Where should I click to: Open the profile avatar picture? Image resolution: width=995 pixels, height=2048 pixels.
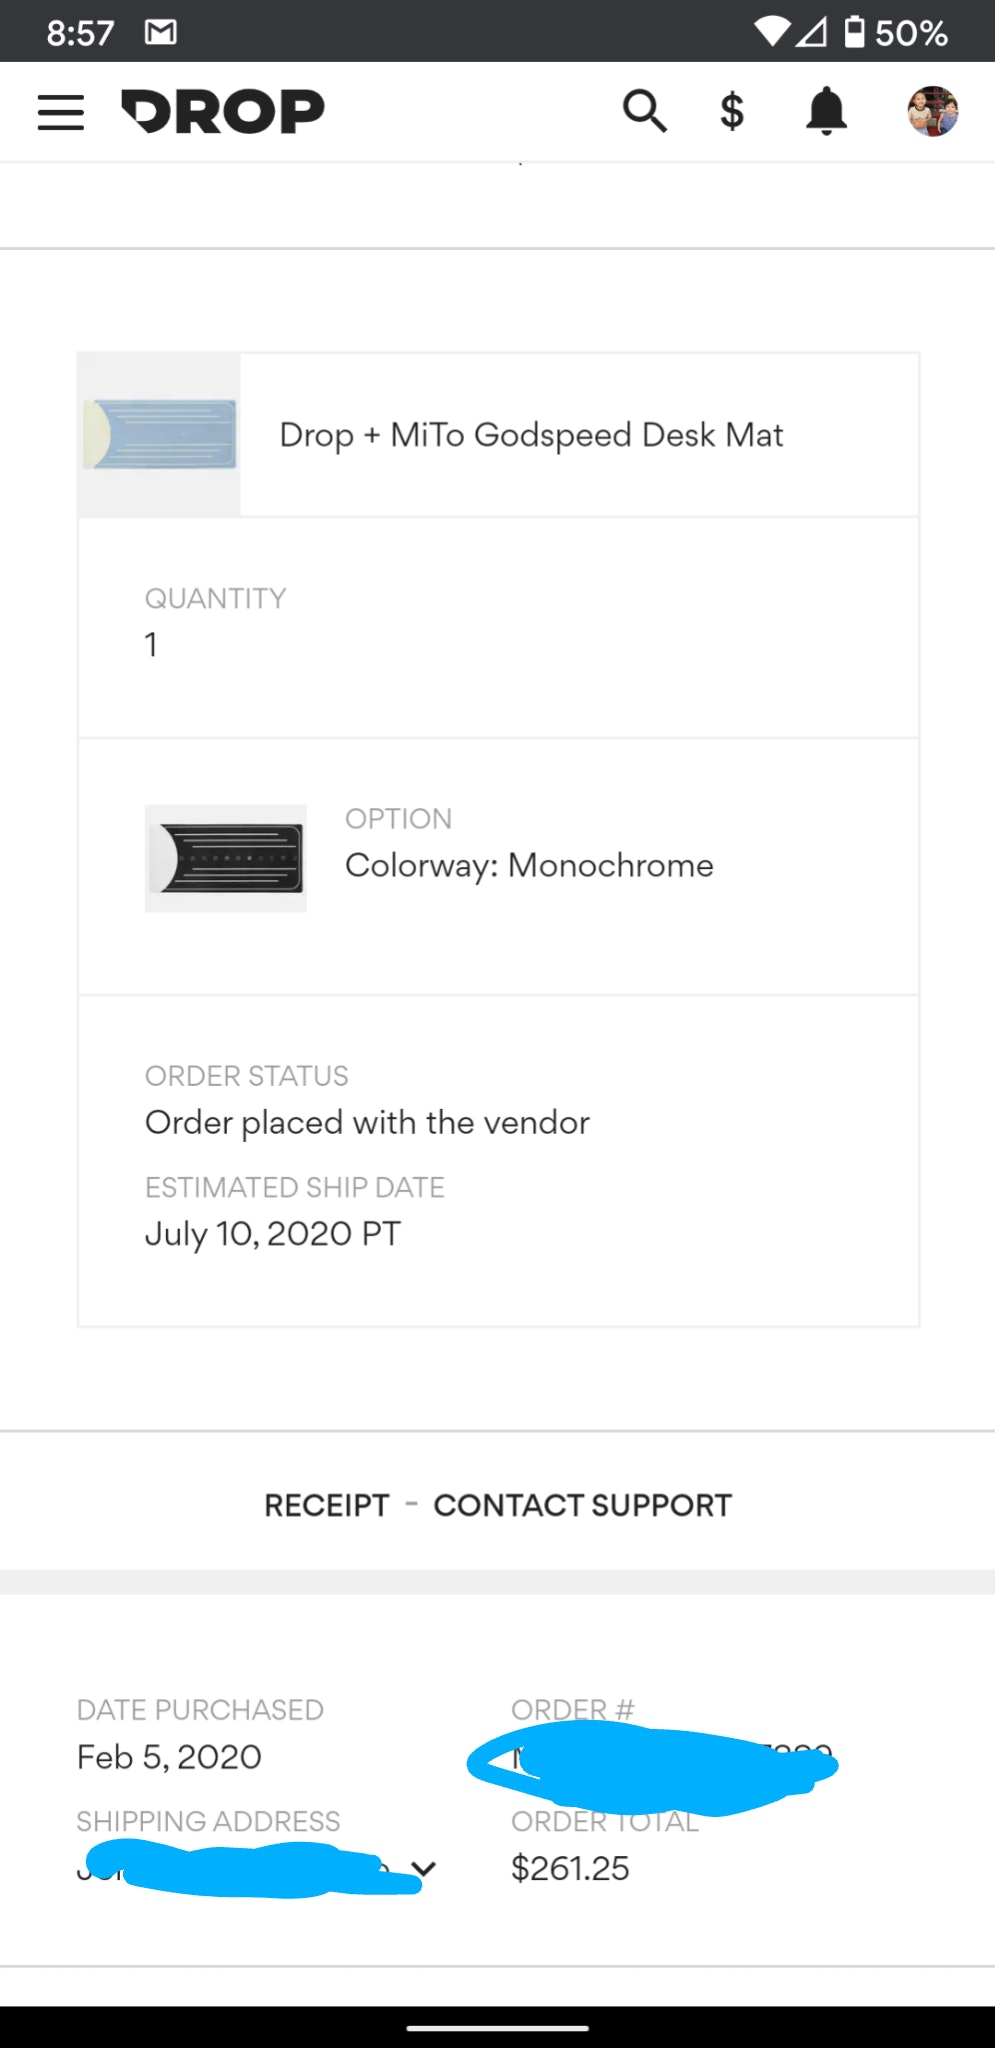[x=933, y=111]
